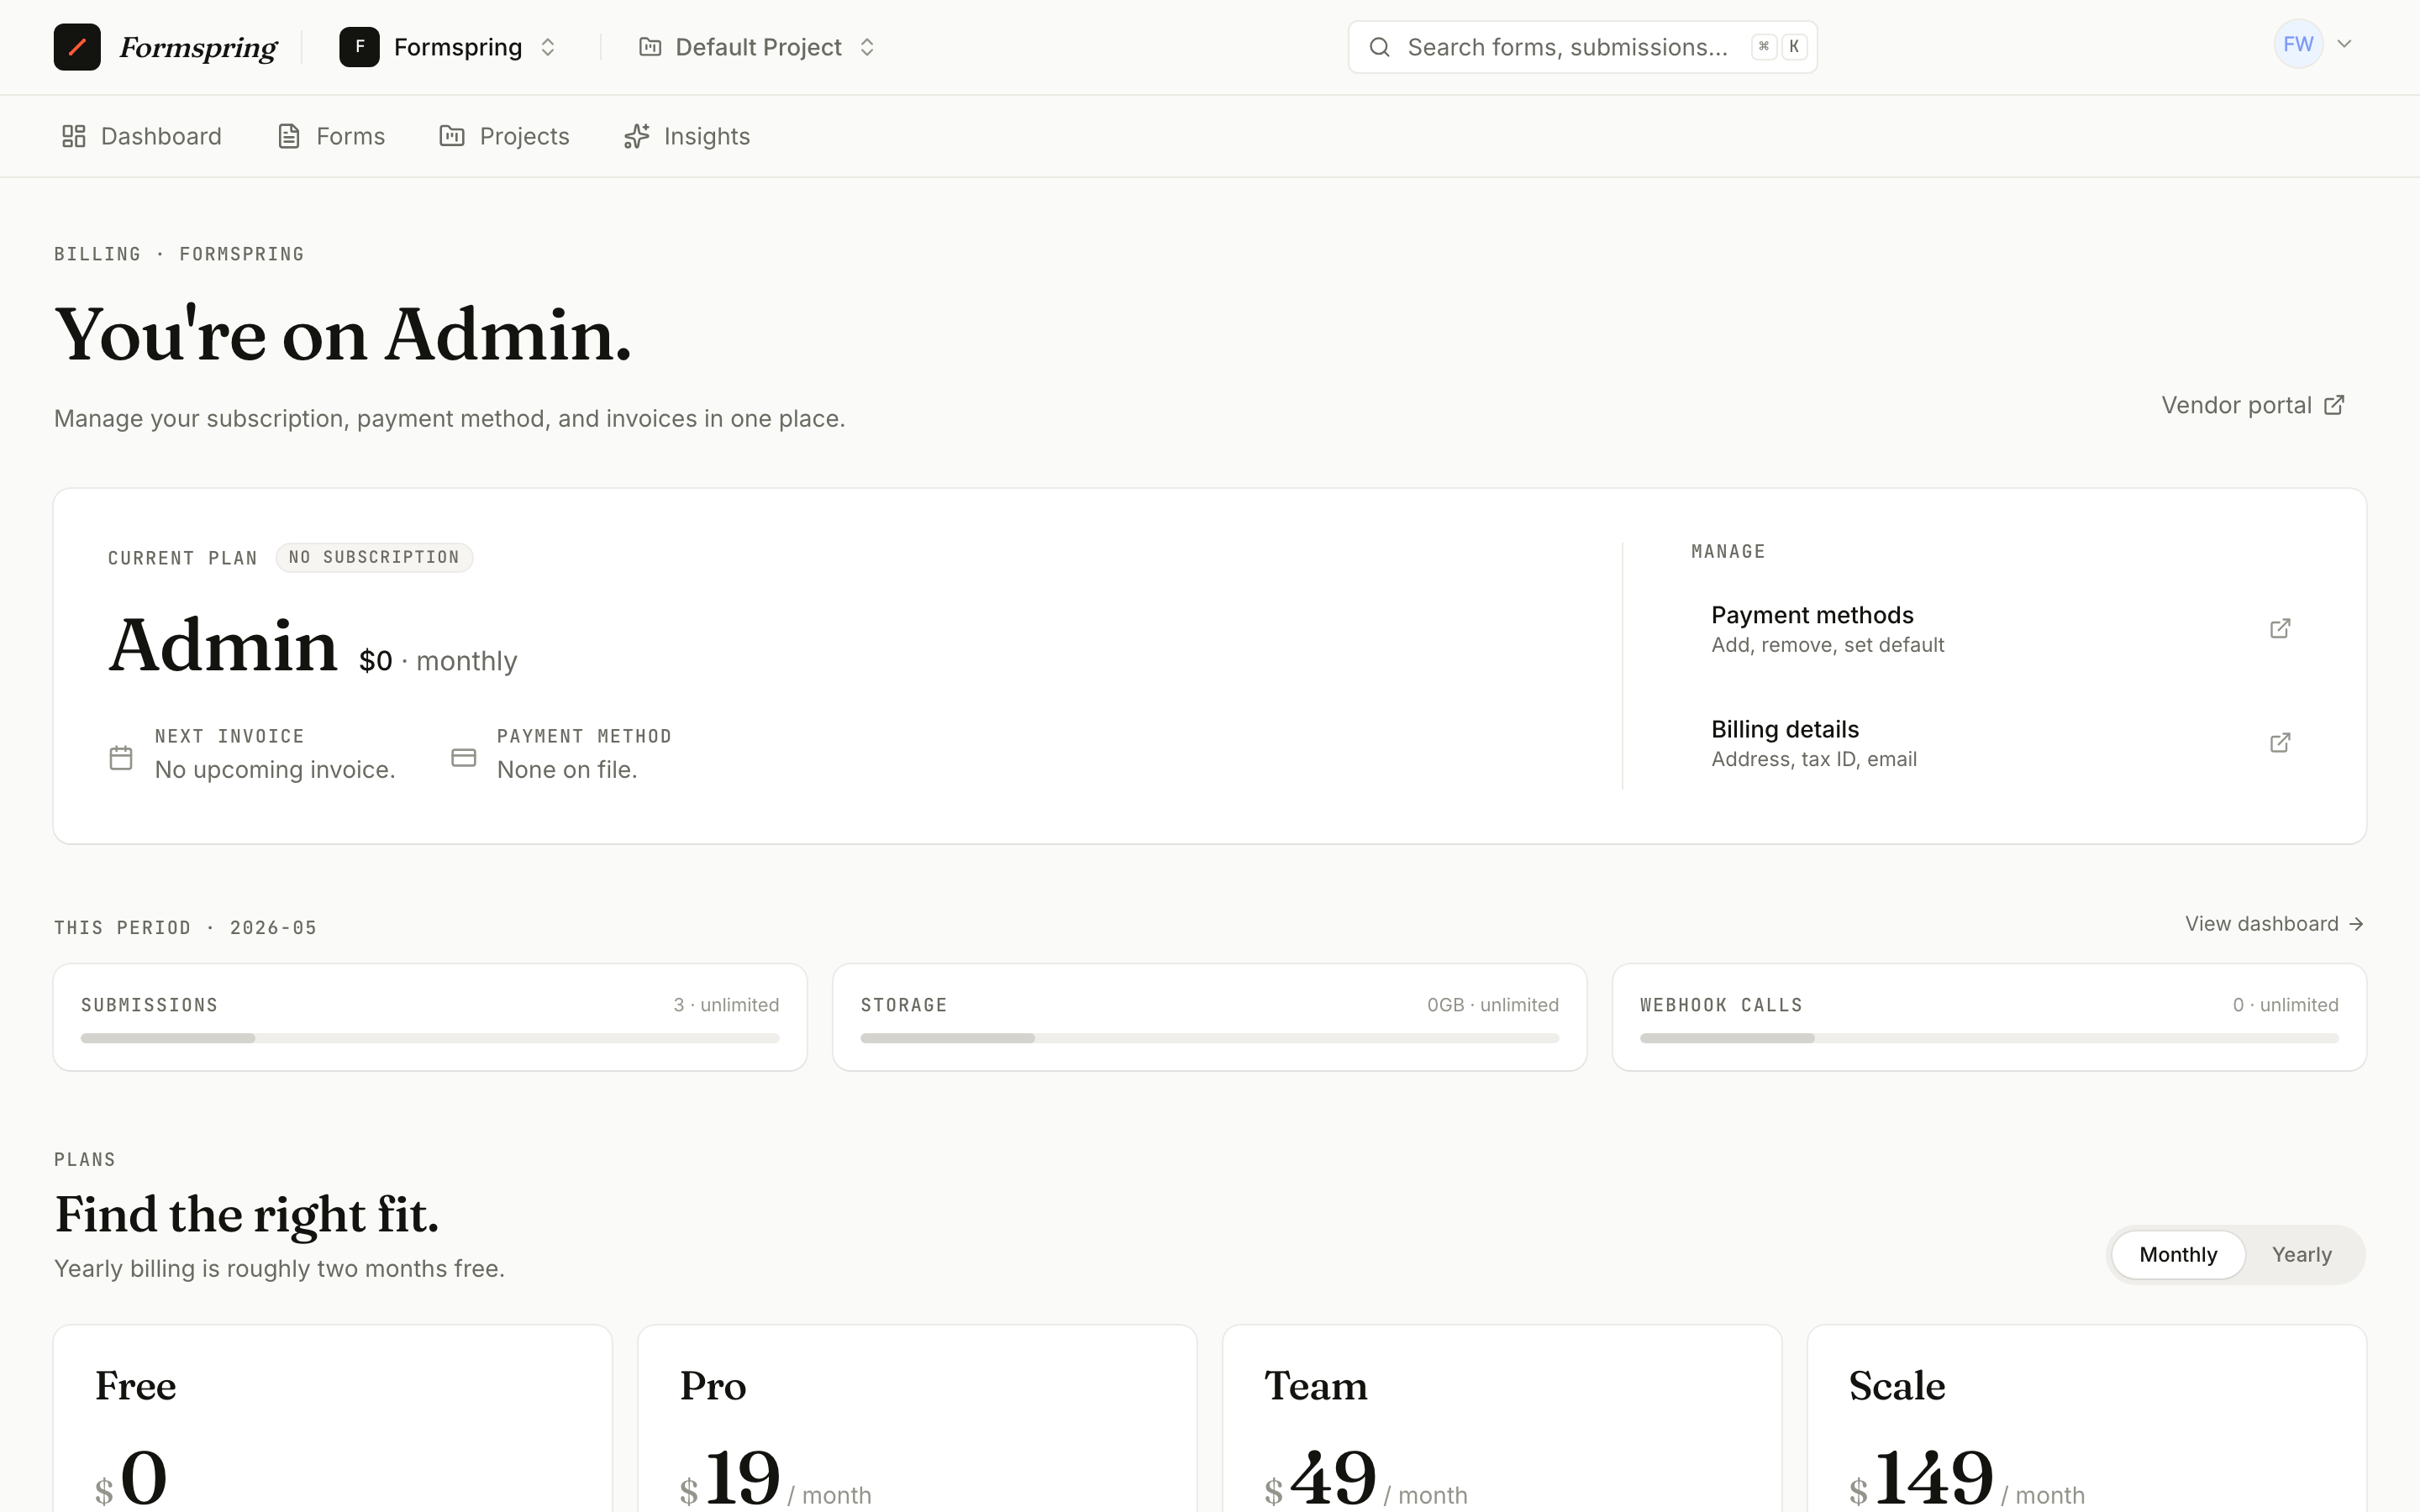The image size is (2420, 1512).
Task: Open the Vendor portal link
Action: 2253,405
